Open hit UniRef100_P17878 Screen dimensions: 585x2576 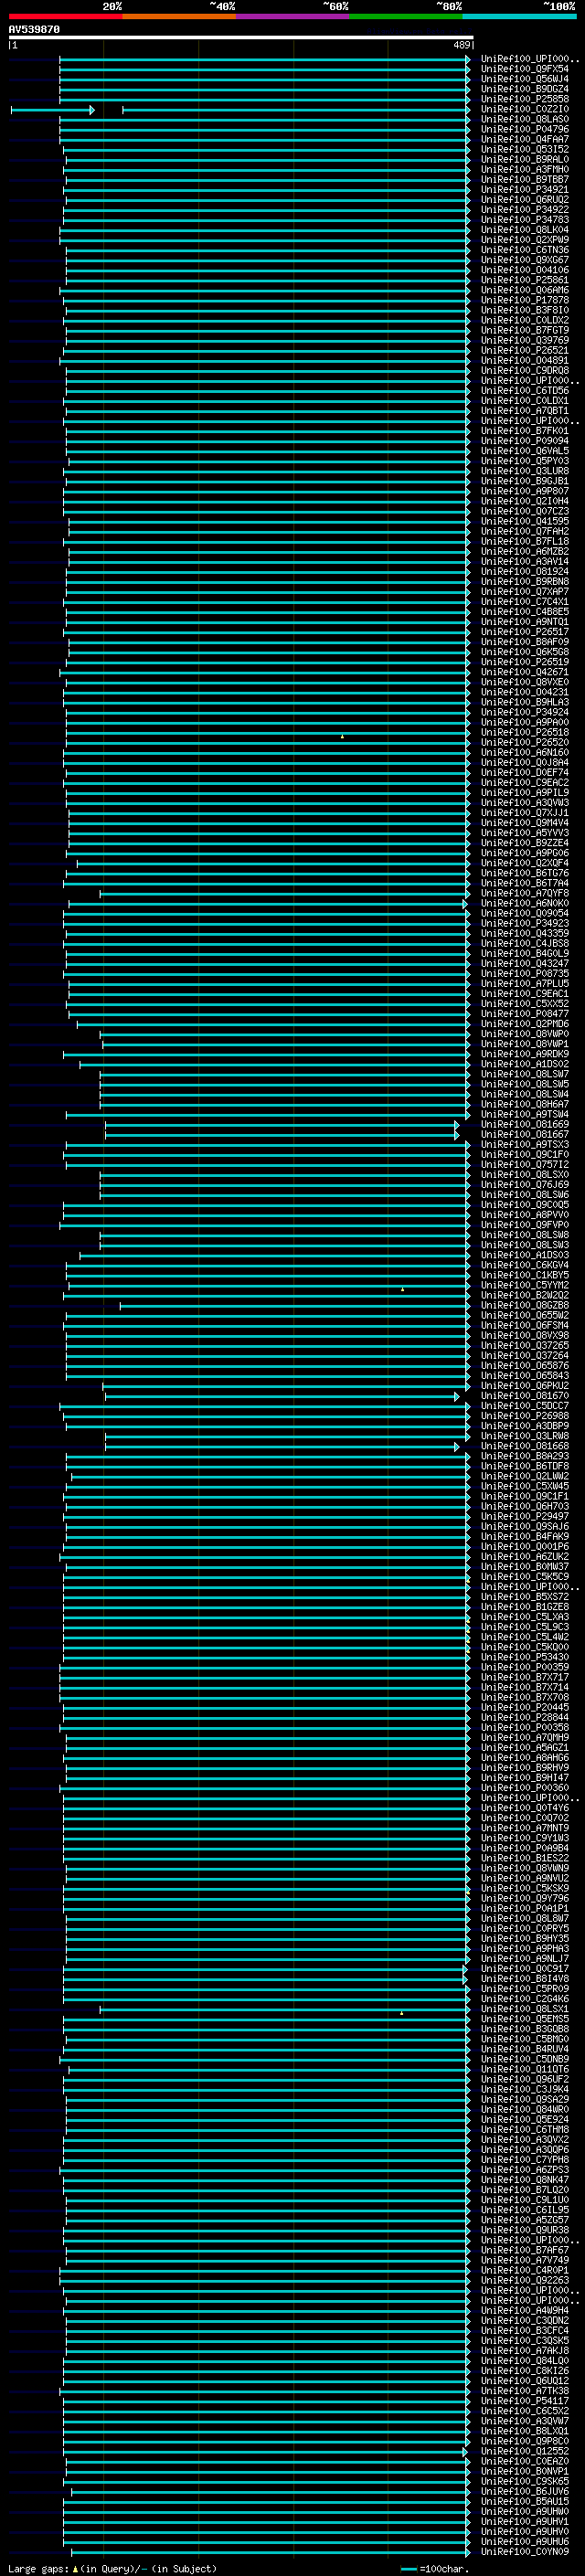524,300
